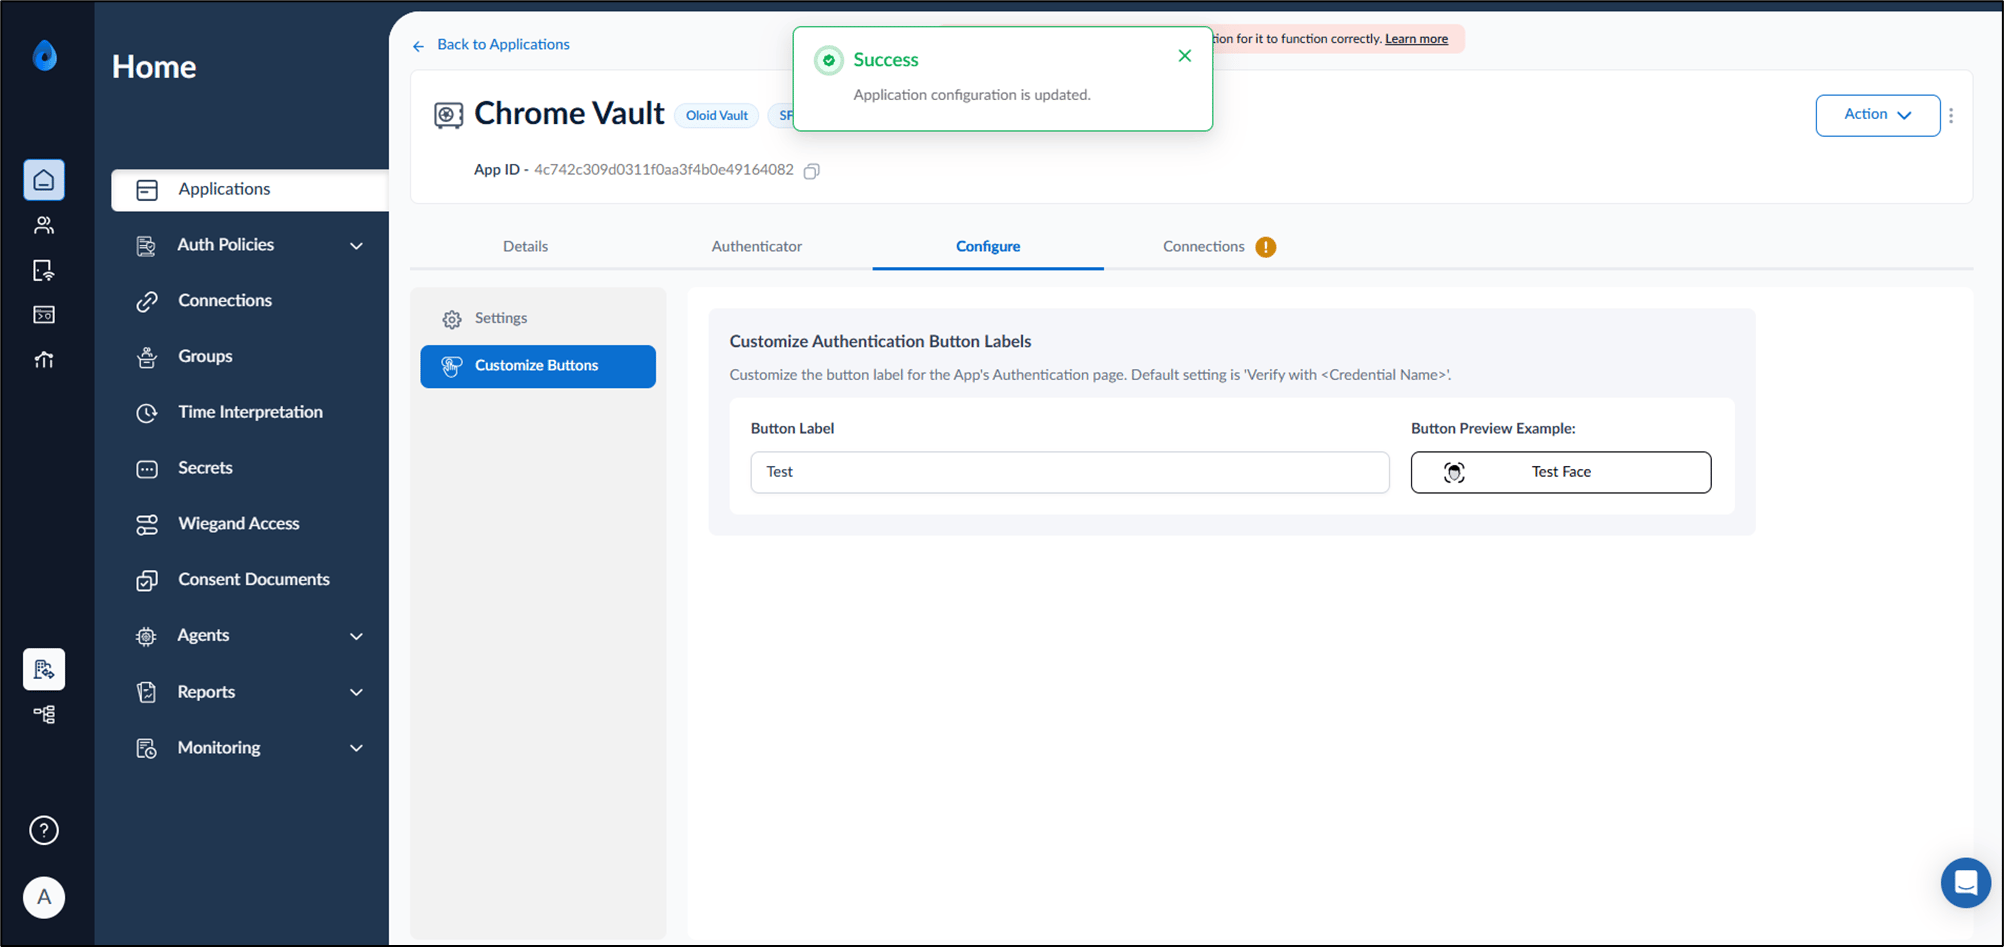This screenshot has height=947, width=2004.
Task: Open the highlighted document-settings icon in left rail
Action: (x=44, y=669)
